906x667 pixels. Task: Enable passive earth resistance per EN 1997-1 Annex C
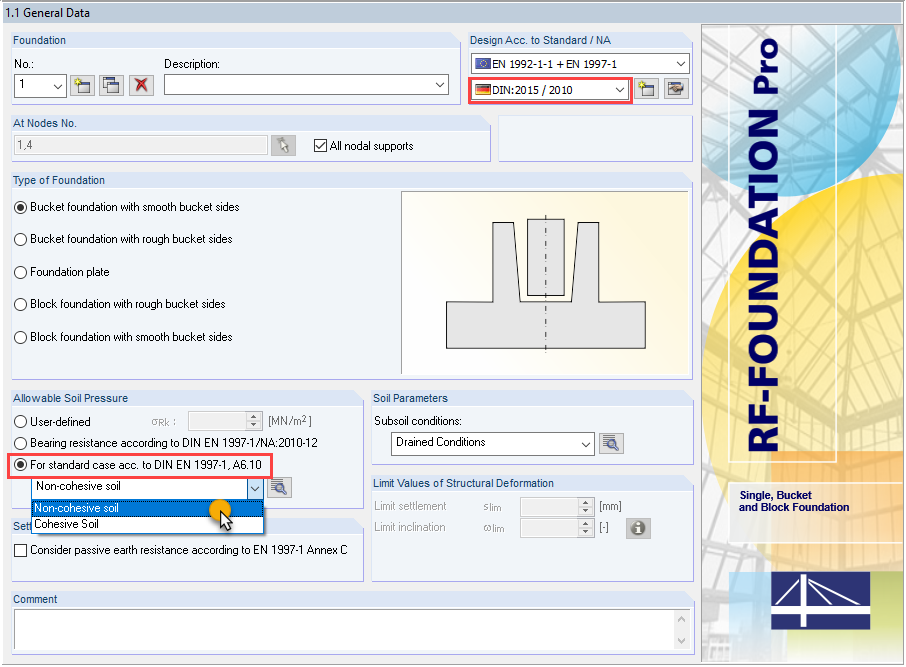pyautogui.click(x=18, y=549)
